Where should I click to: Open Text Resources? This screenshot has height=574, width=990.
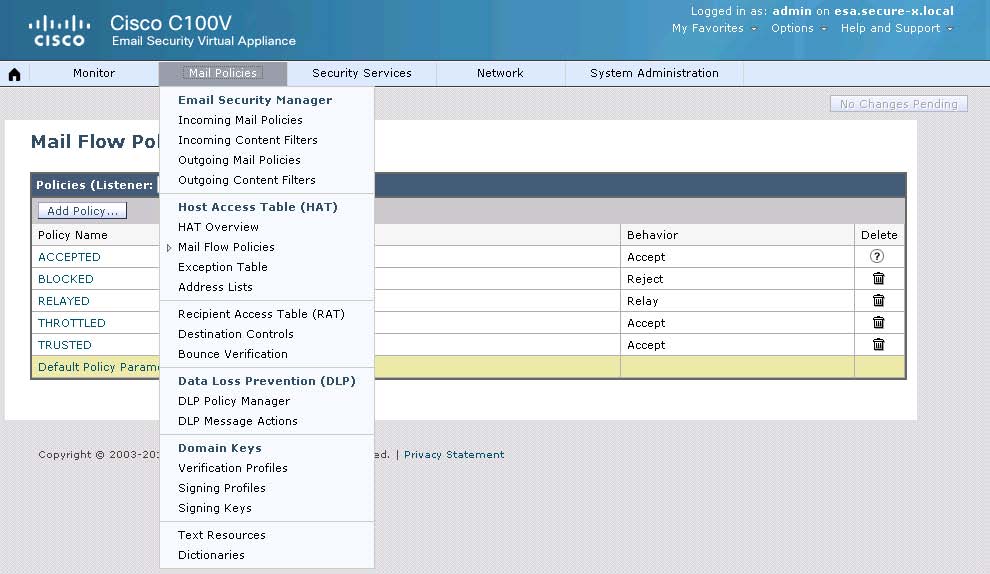tap(222, 535)
